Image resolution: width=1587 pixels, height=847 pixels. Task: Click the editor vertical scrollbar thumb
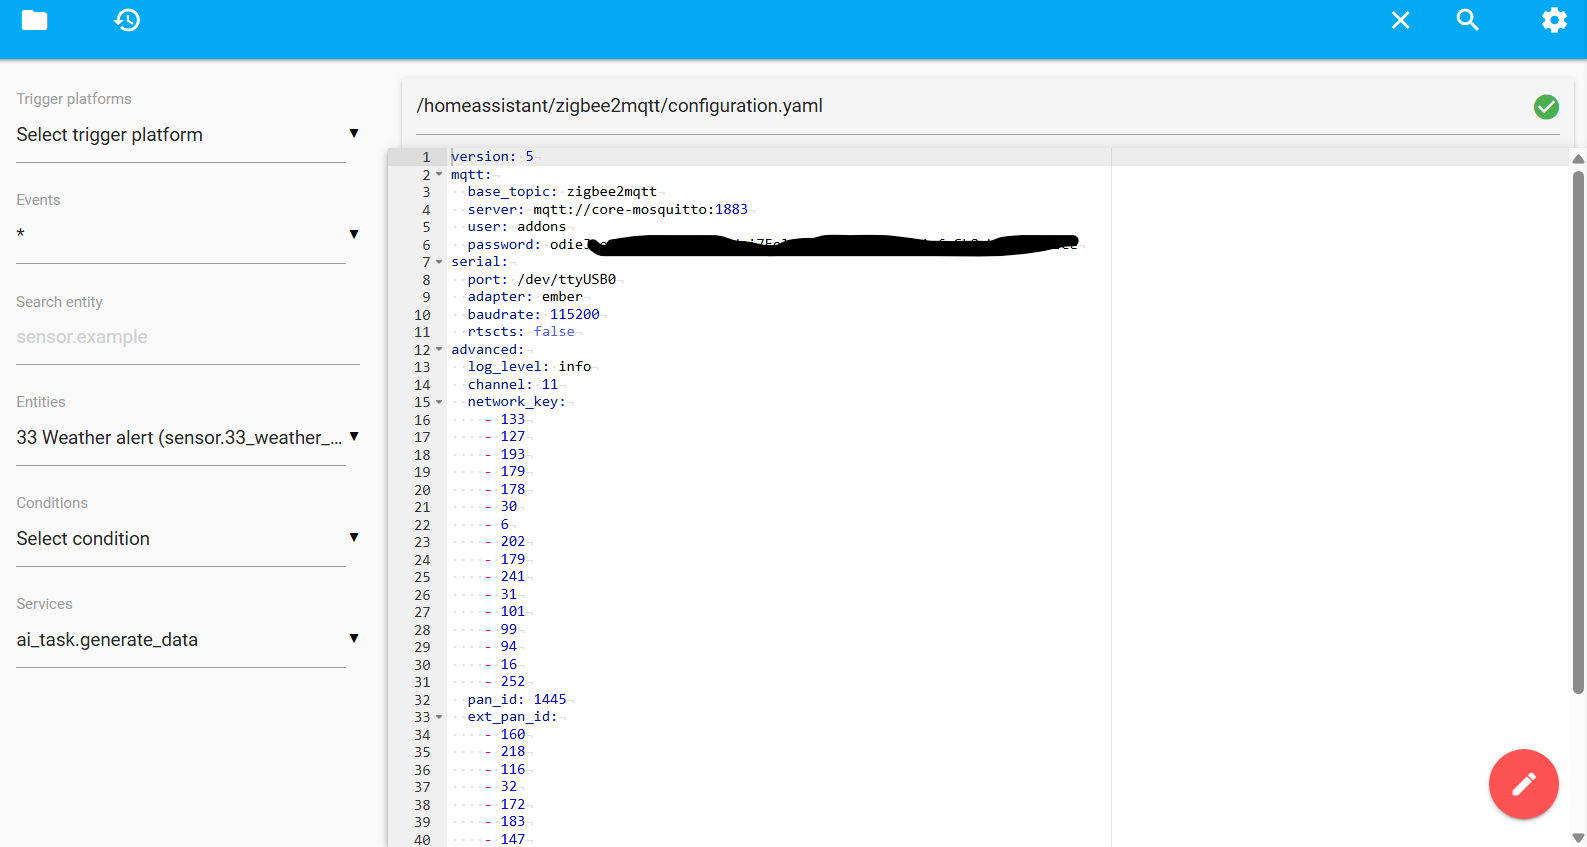(1578, 430)
